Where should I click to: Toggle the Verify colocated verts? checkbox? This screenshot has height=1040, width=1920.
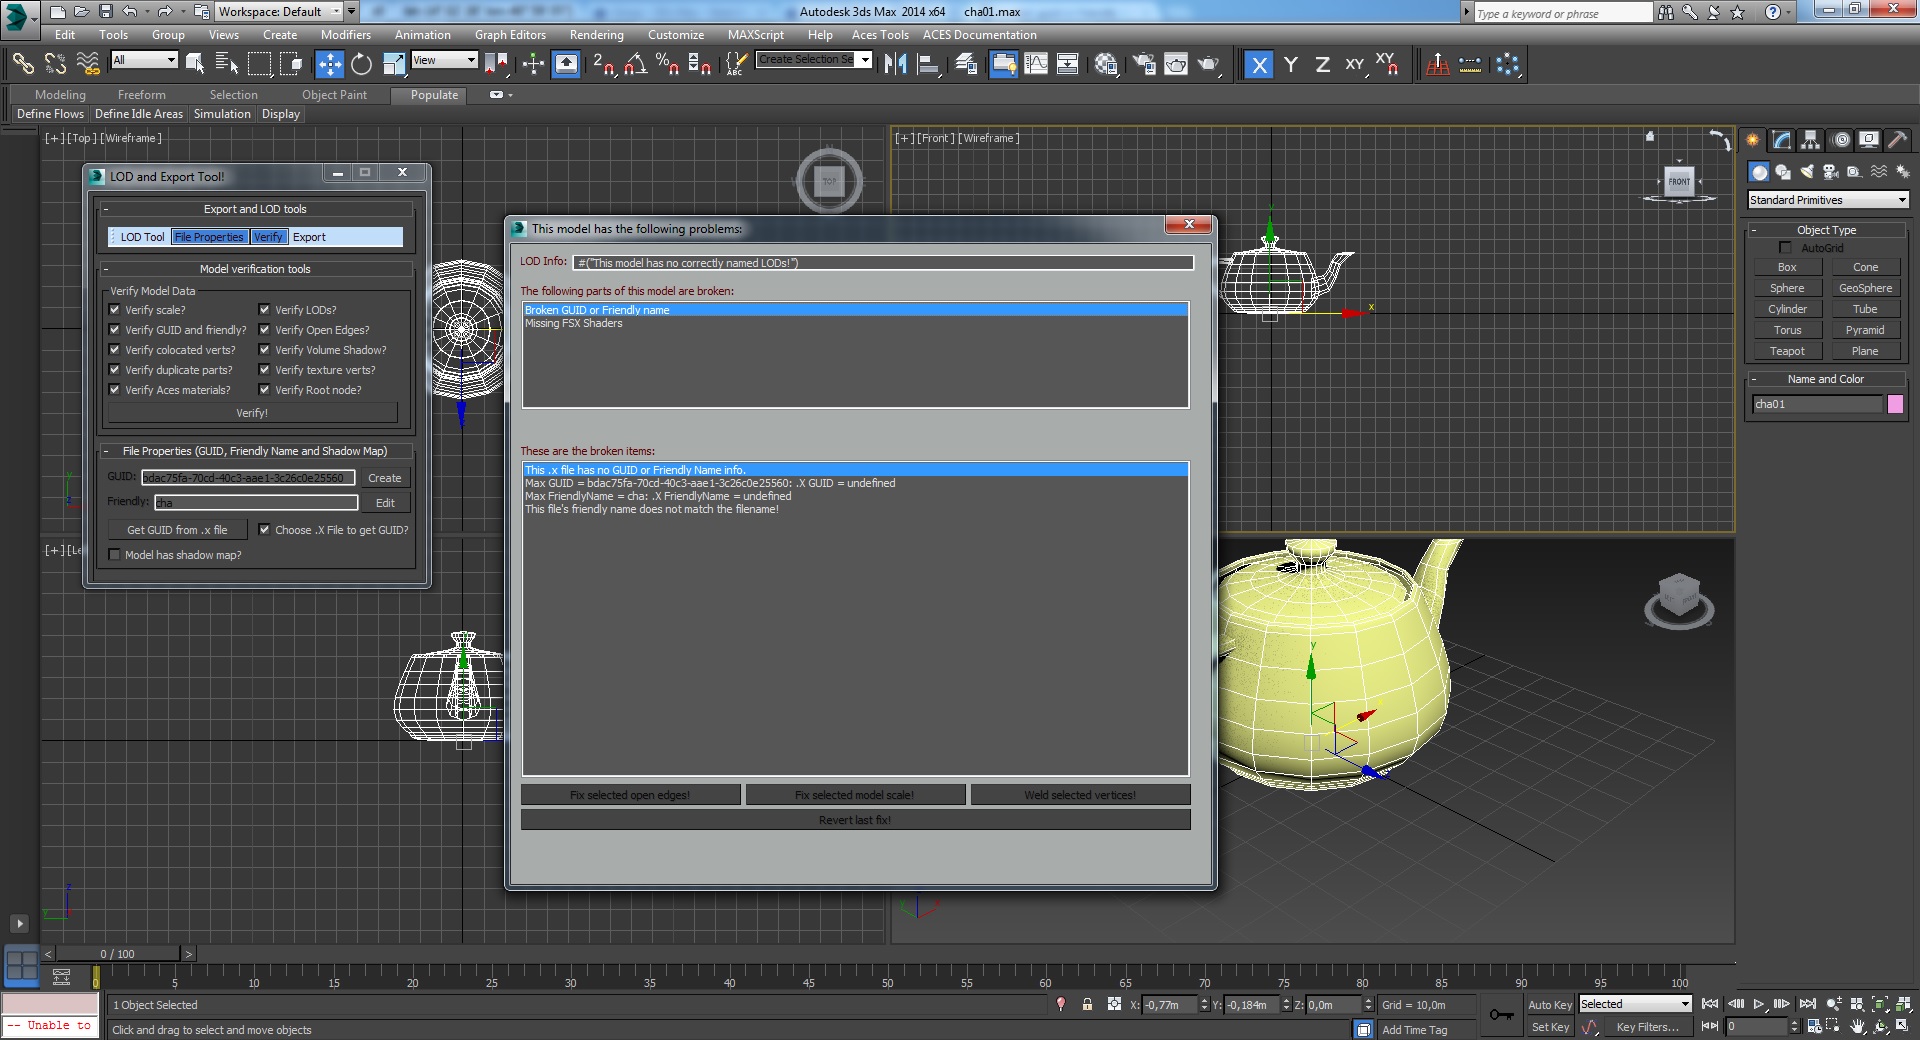[114, 350]
